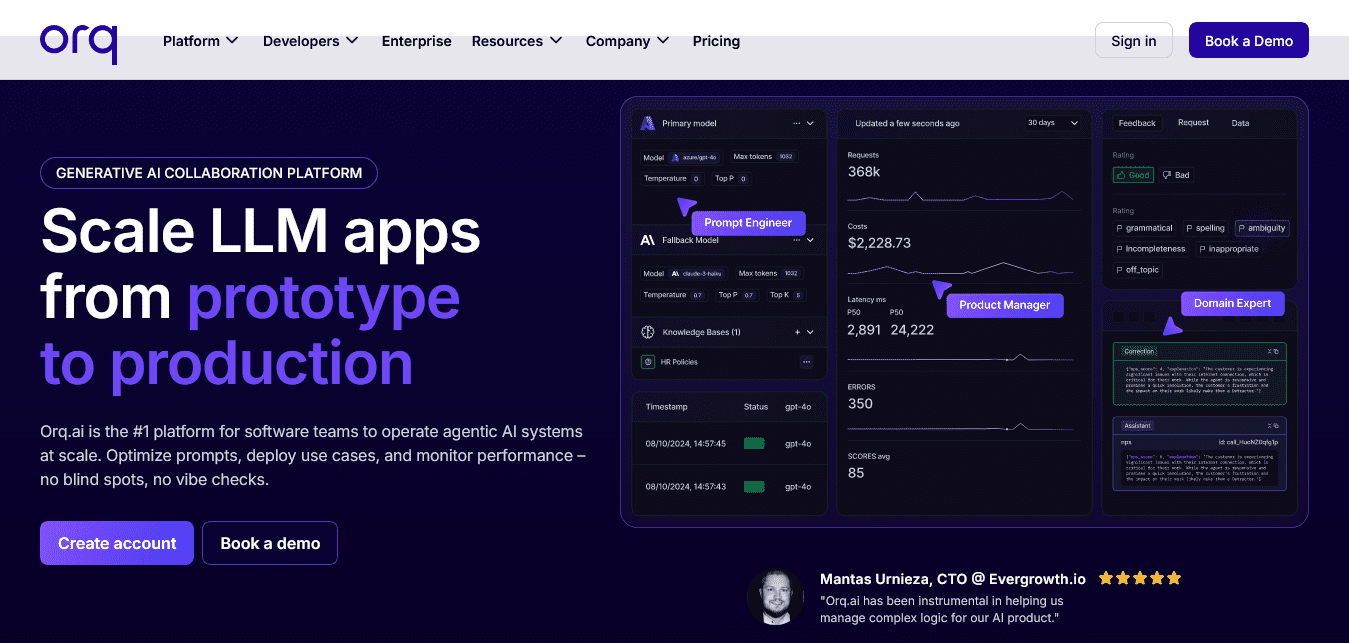1349x643 pixels.
Task: Collapse the Fallback Model section chevron
Action: coord(811,240)
